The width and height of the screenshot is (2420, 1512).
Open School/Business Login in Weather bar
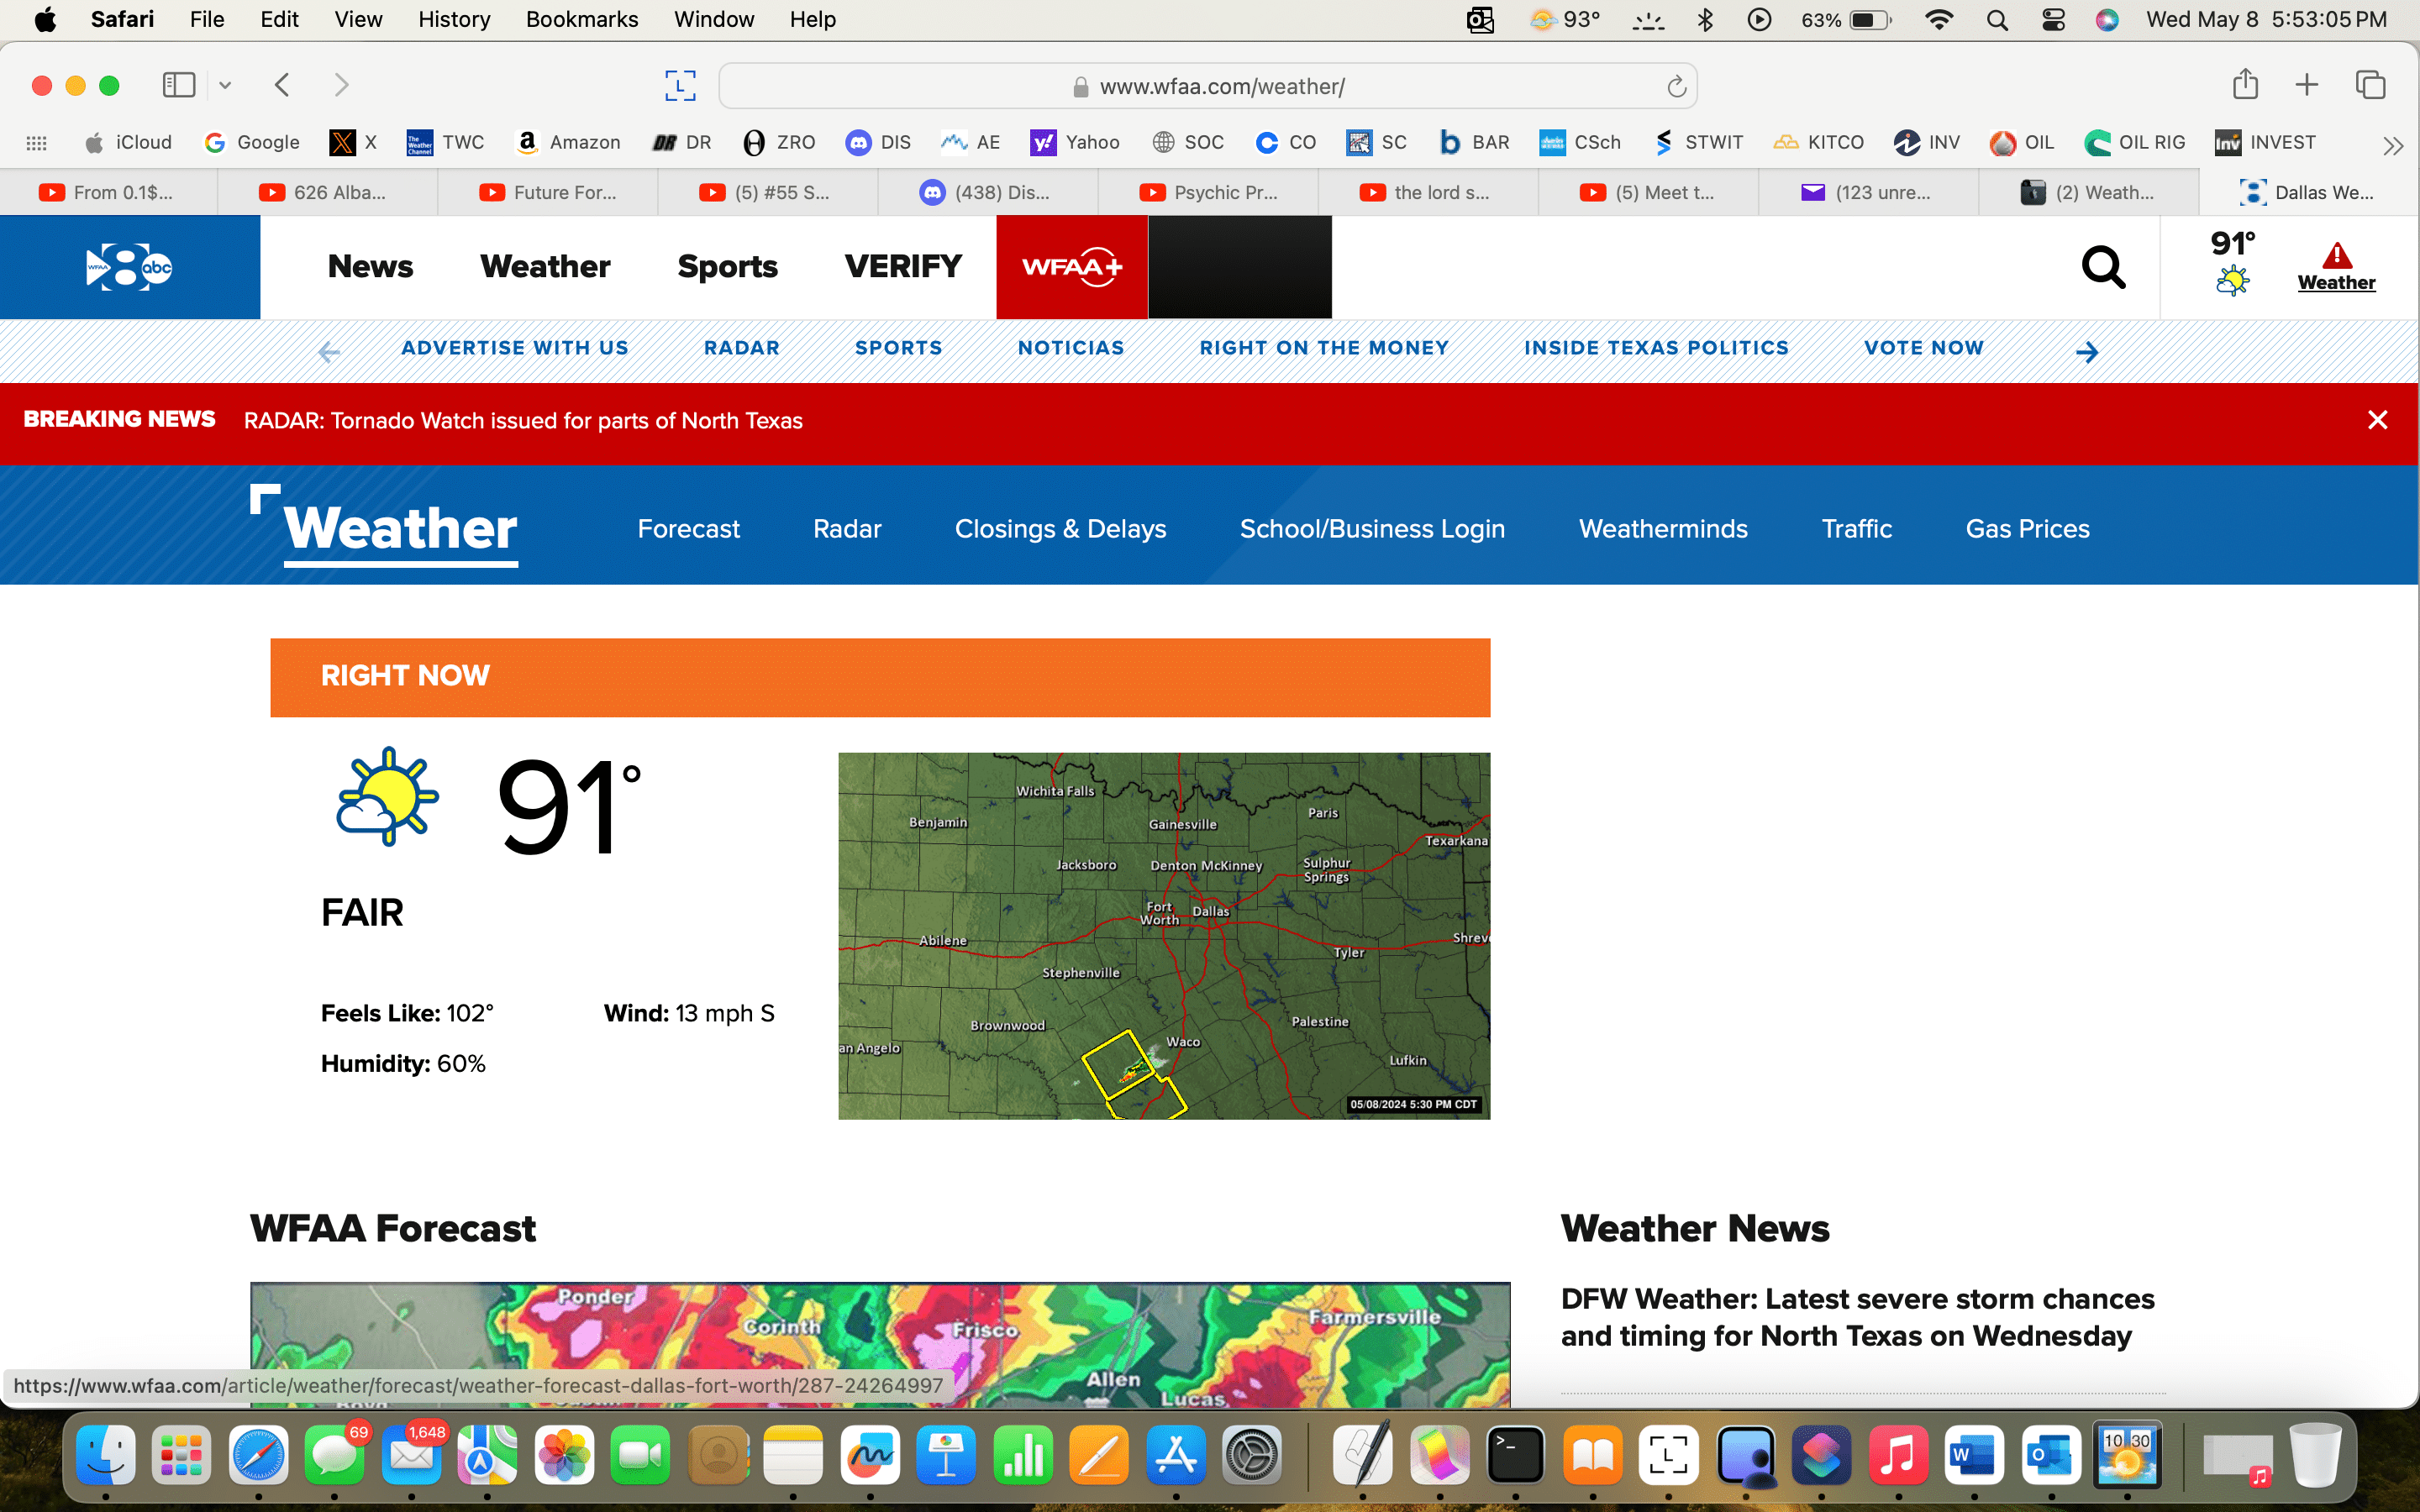pos(1372,529)
